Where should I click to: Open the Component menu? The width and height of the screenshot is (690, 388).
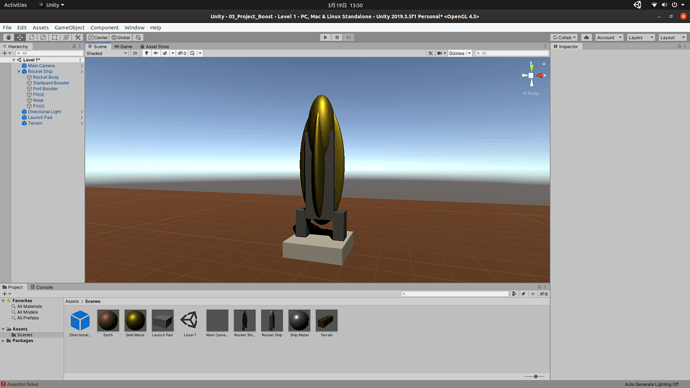pyautogui.click(x=104, y=27)
